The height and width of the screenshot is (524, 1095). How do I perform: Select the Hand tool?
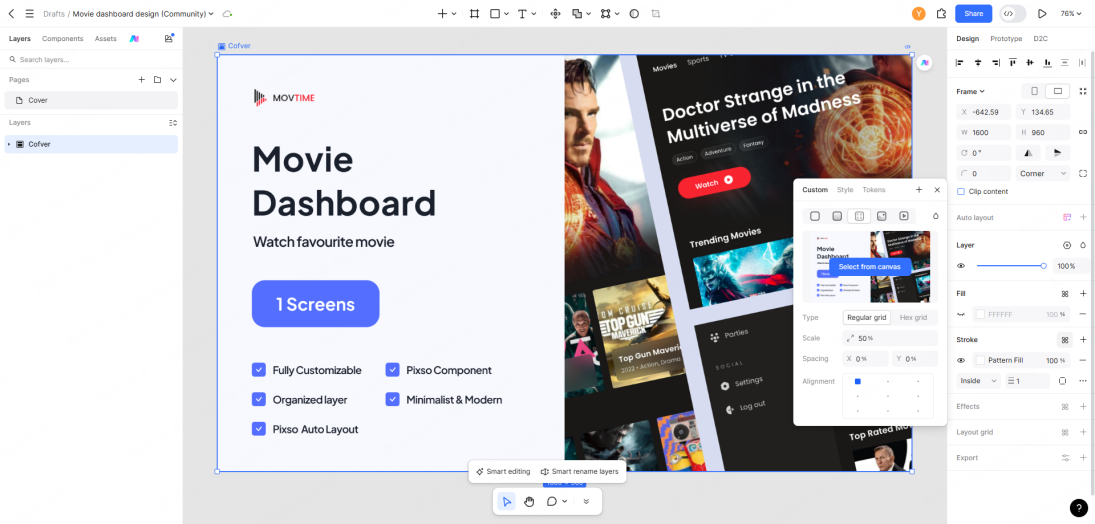(529, 501)
